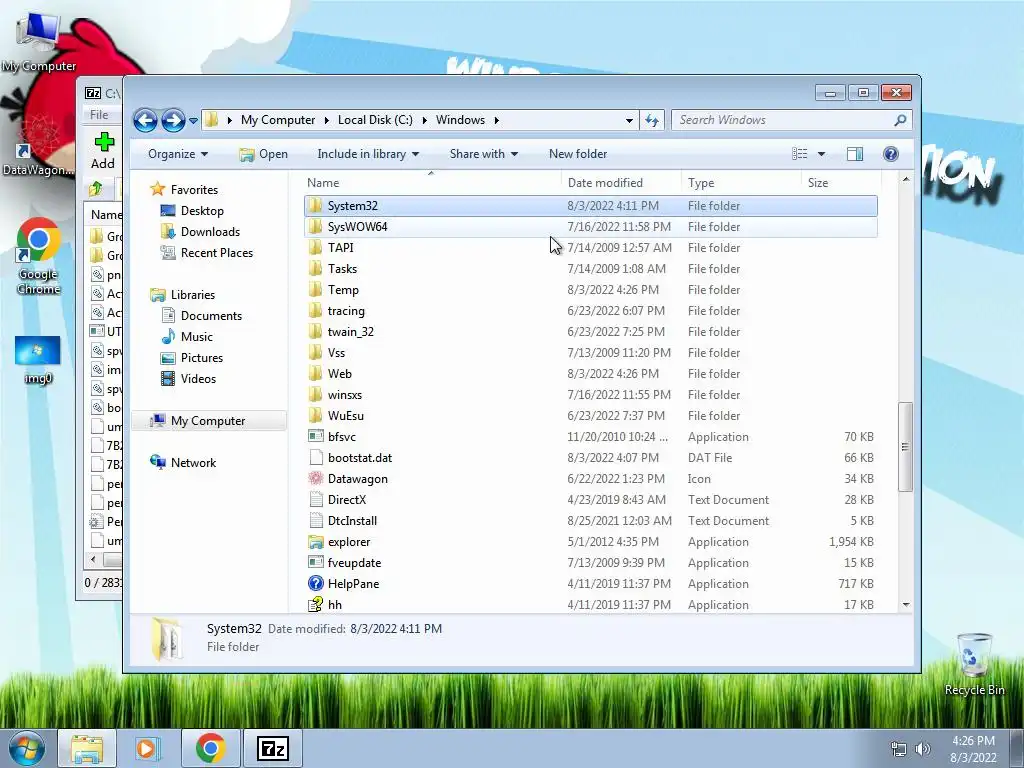
Task: Select the fveupdate application icon
Action: [x=315, y=563]
